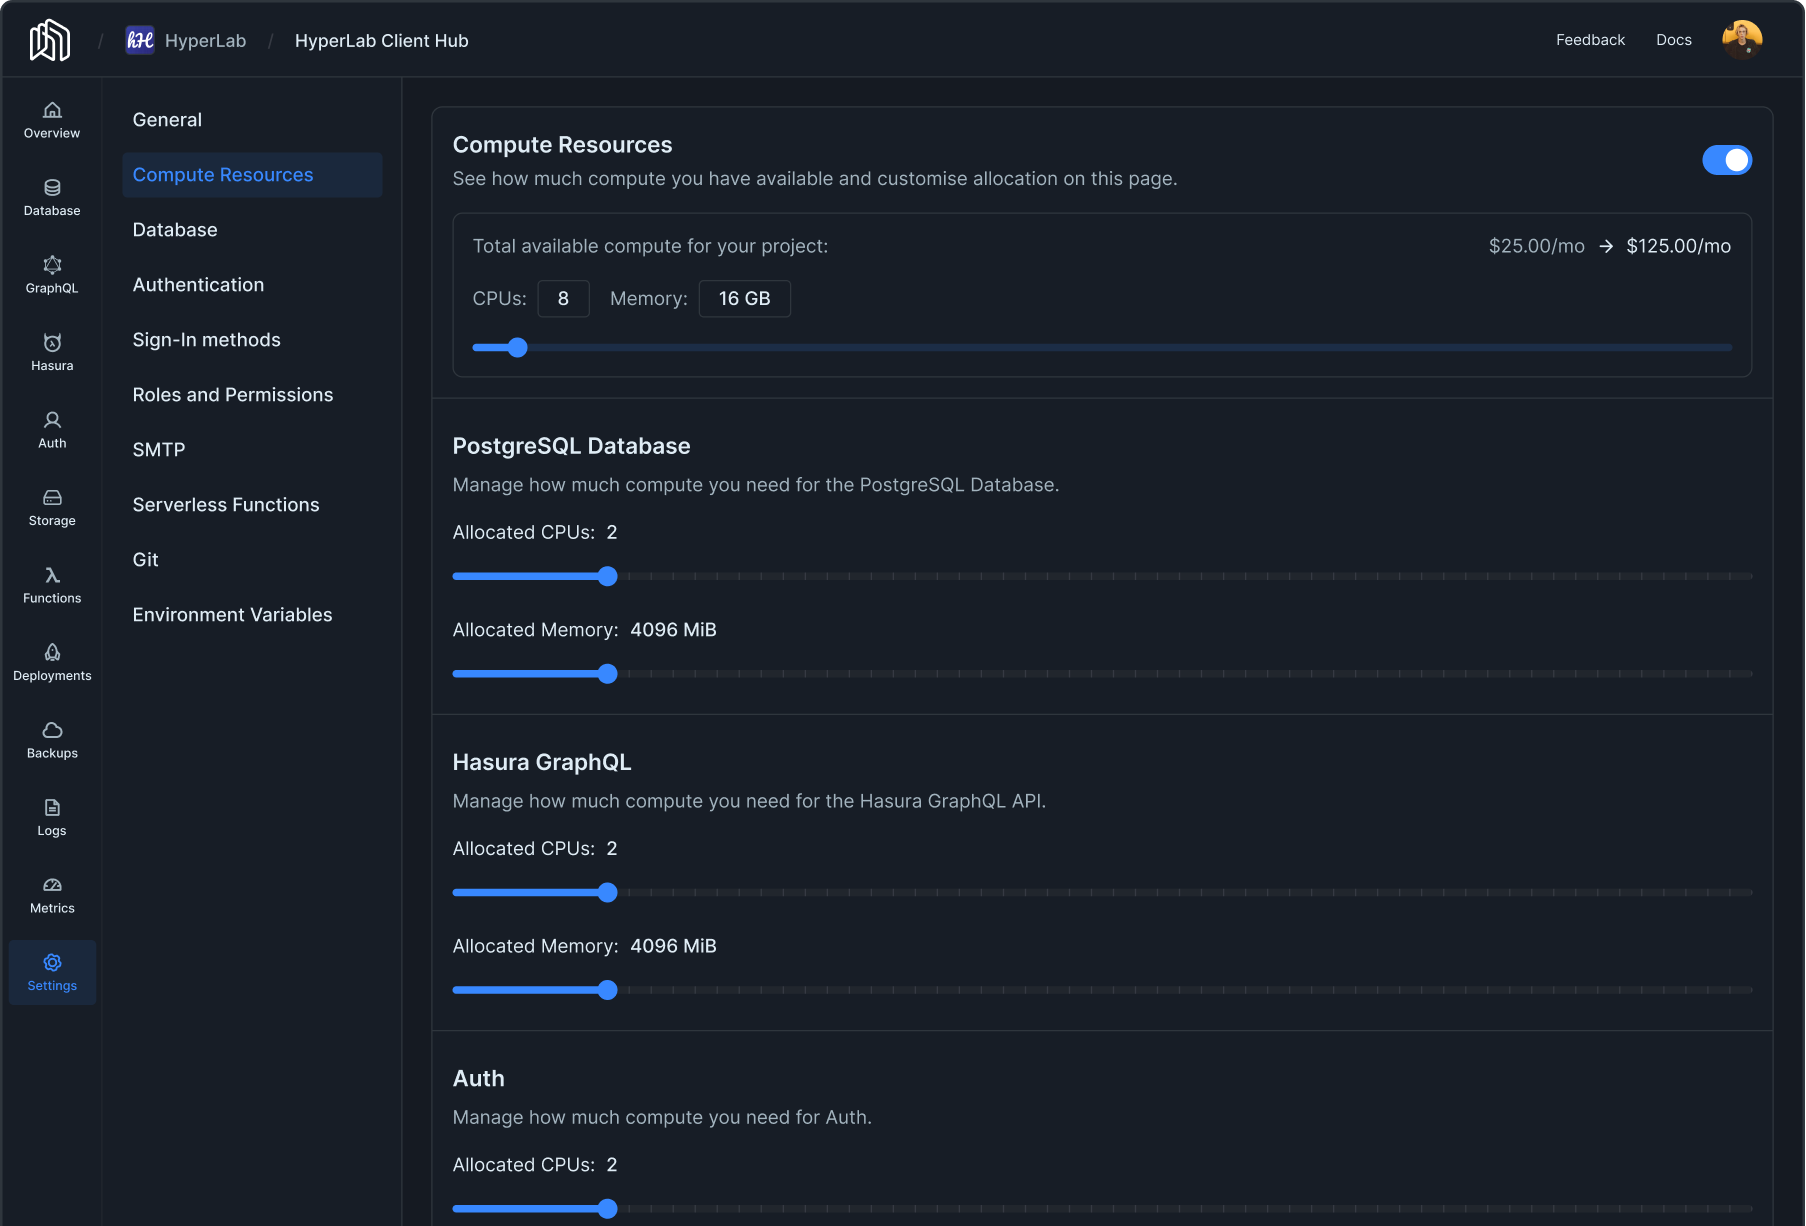Click the total compute slider handle
This screenshot has width=1806, height=1226.
pos(517,348)
